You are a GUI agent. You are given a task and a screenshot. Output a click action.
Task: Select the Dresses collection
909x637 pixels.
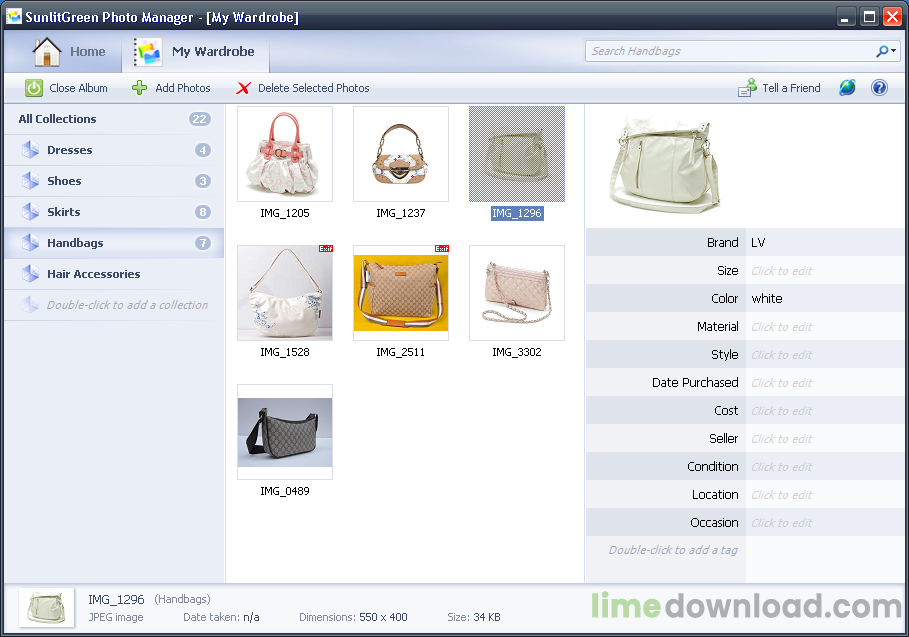click(70, 150)
